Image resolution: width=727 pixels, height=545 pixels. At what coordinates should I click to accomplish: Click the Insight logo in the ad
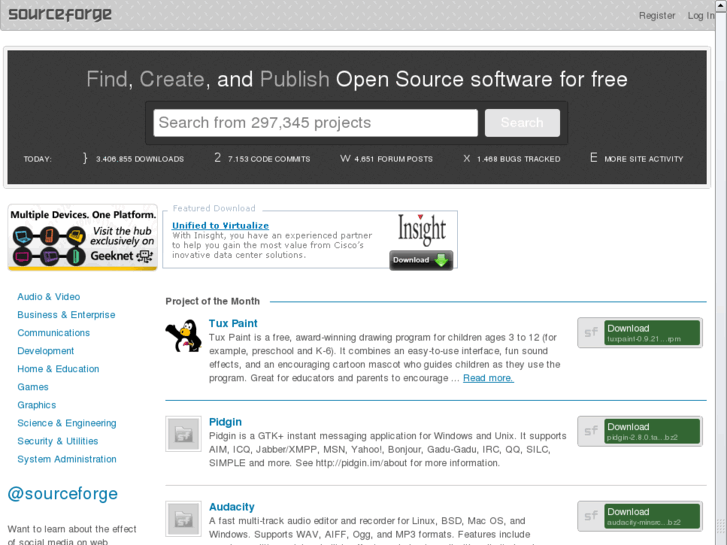[x=421, y=230]
